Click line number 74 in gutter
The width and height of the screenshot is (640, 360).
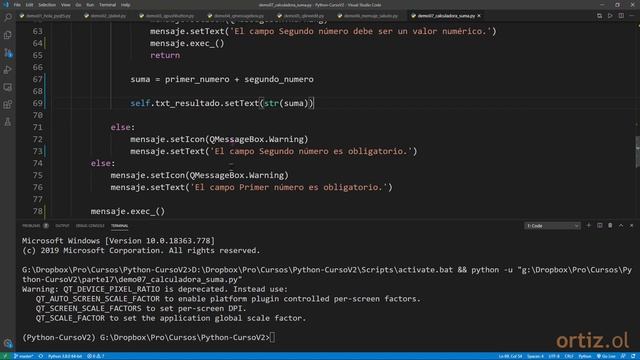click(x=38, y=163)
